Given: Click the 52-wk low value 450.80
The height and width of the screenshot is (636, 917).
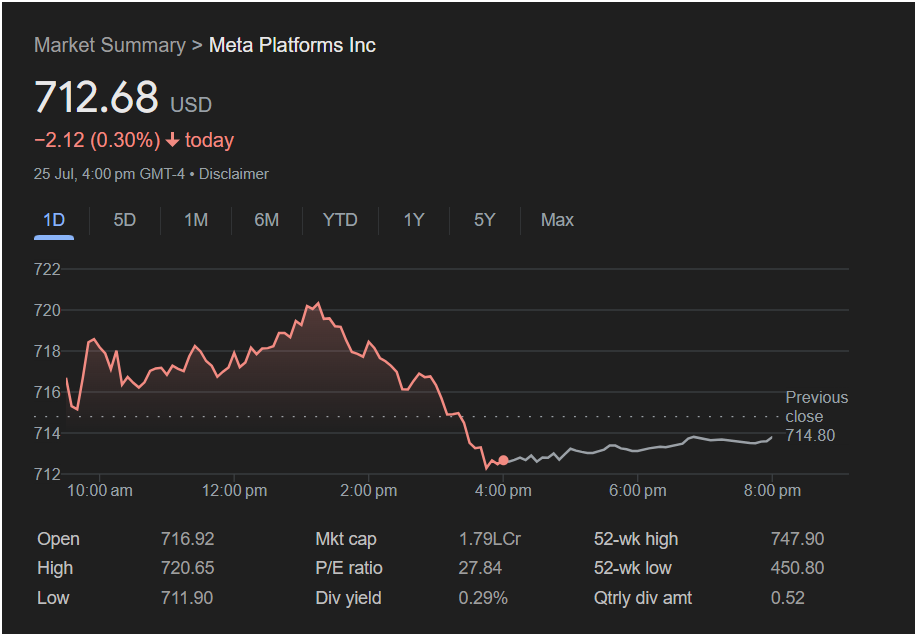Looking at the screenshot, I should pos(798,568).
